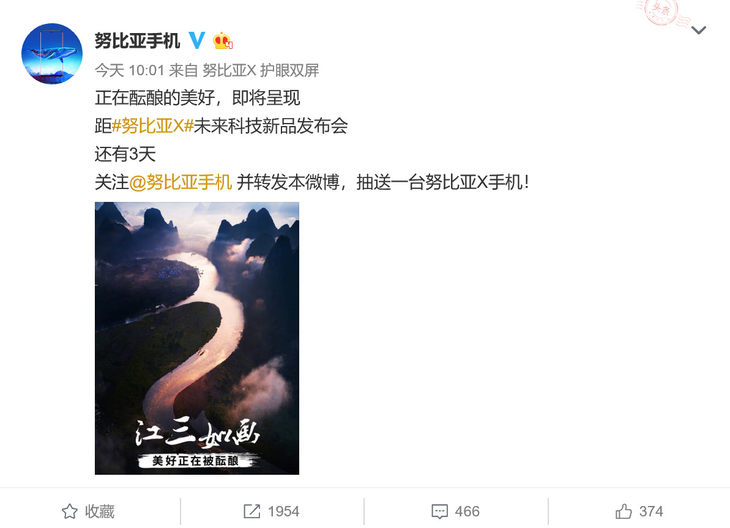
Task: Open the repost list showing 1954
Action: [284, 511]
